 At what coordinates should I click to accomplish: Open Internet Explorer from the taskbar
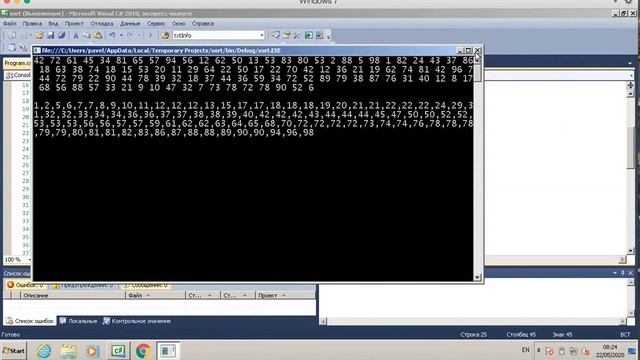point(44,351)
